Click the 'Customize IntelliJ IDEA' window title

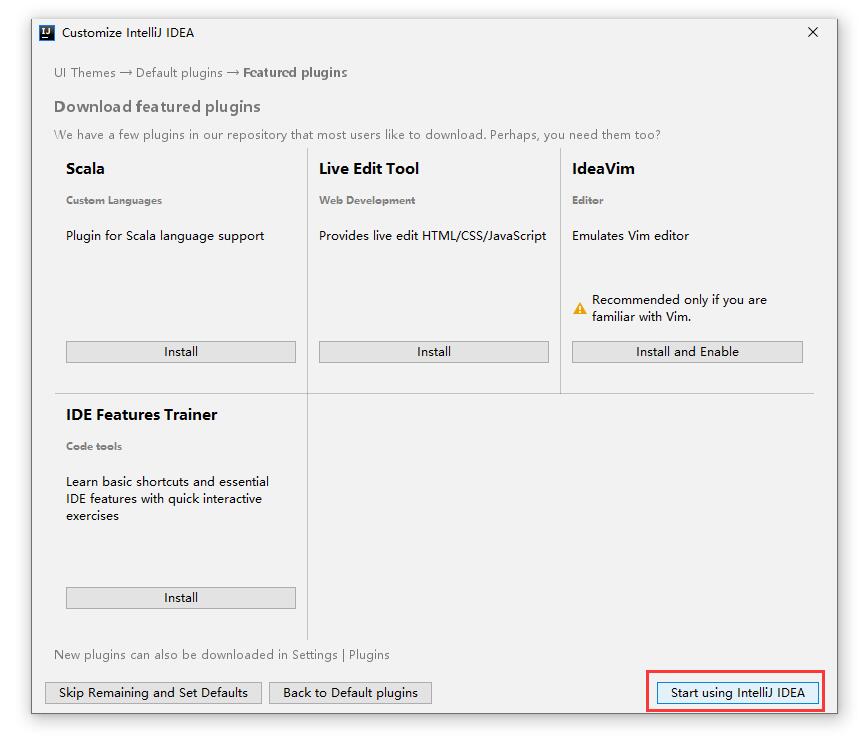[x=128, y=33]
